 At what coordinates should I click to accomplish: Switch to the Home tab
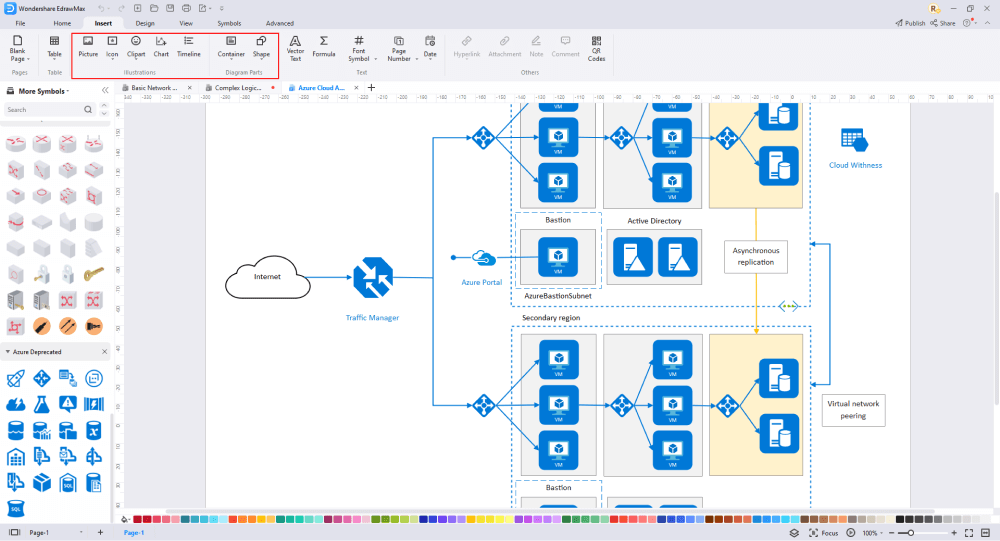(x=62, y=23)
